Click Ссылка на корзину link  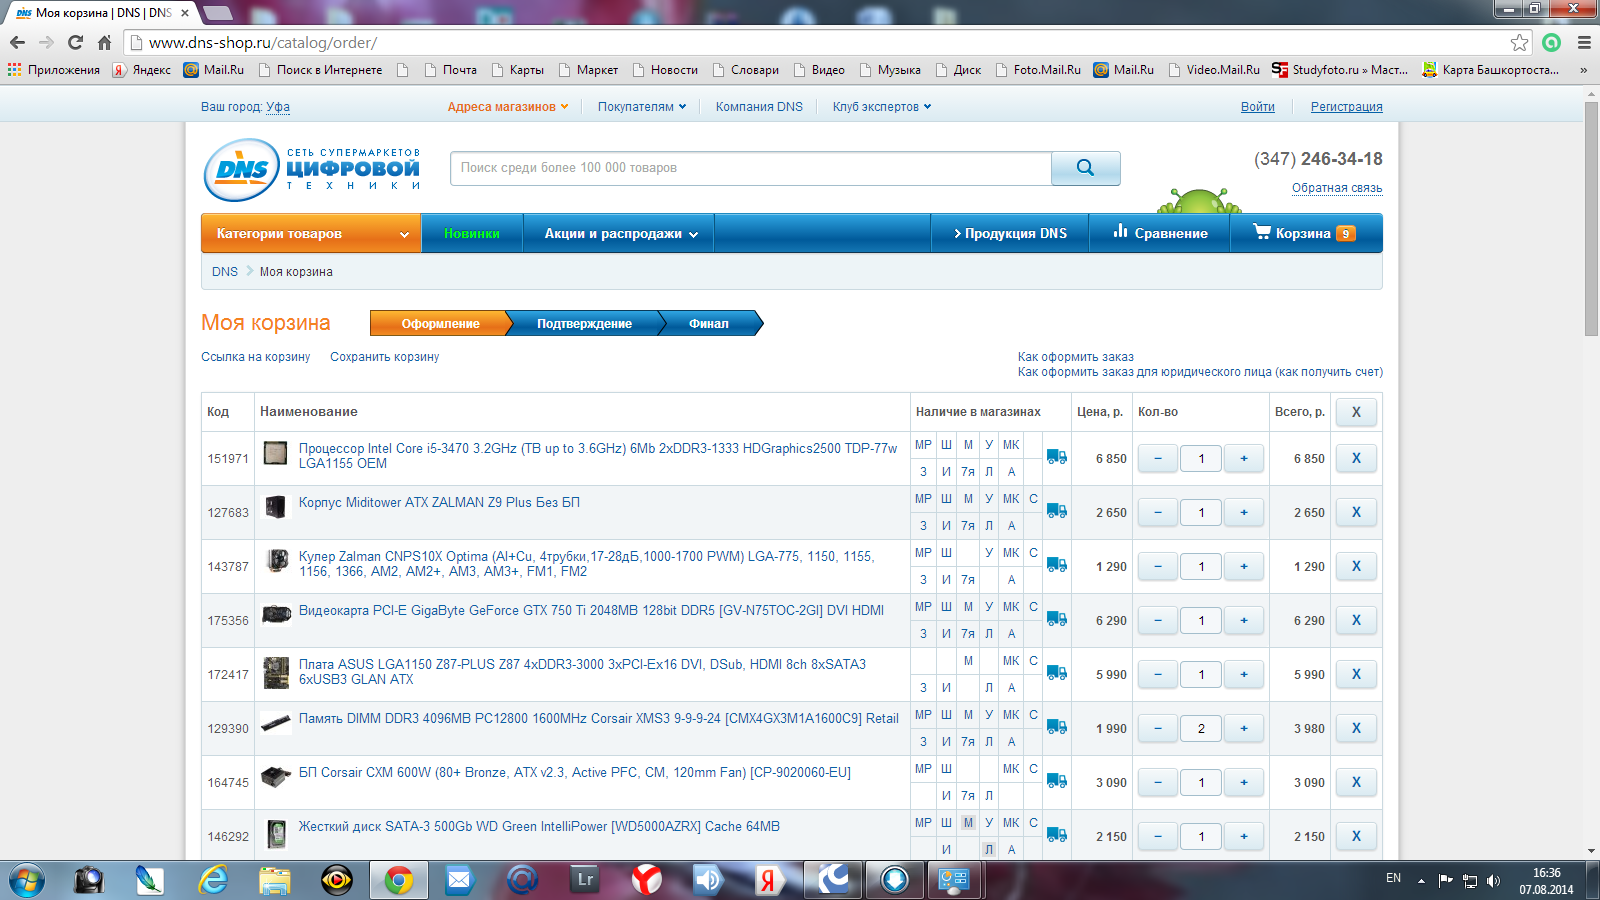tap(256, 357)
